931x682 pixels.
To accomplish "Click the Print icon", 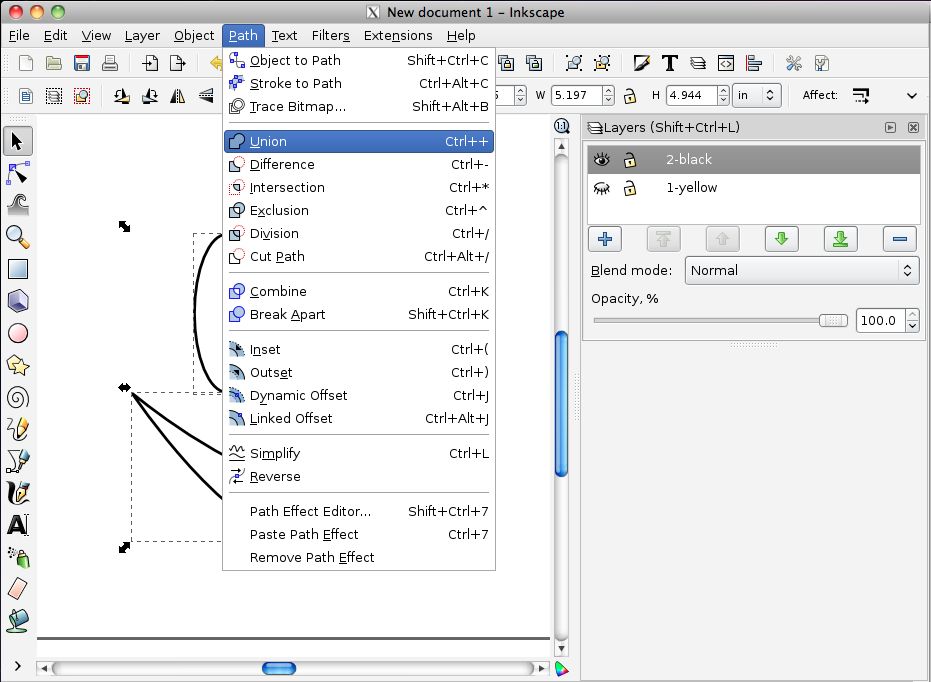I will pyautogui.click(x=110, y=63).
